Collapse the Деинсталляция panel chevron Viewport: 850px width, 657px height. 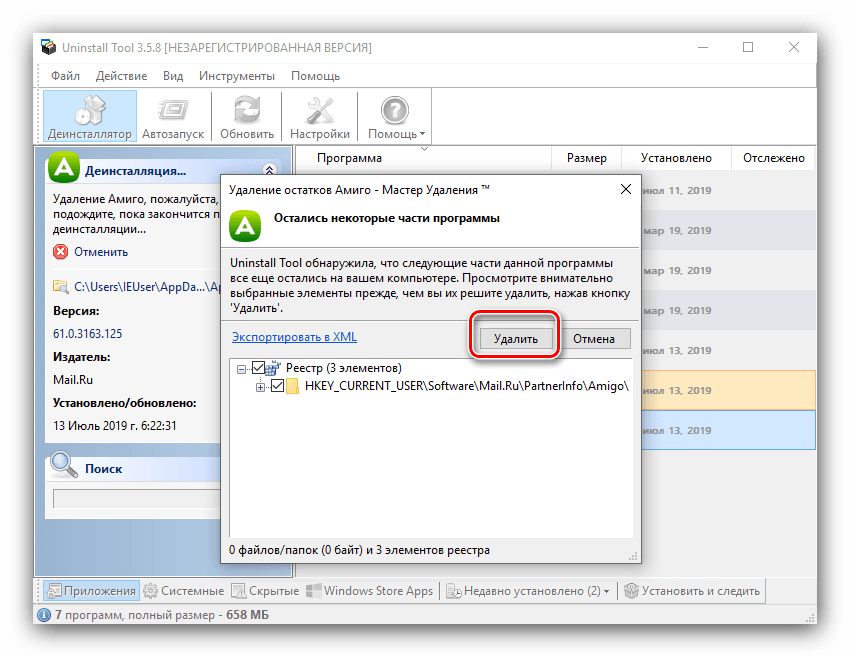pyautogui.click(x=269, y=170)
